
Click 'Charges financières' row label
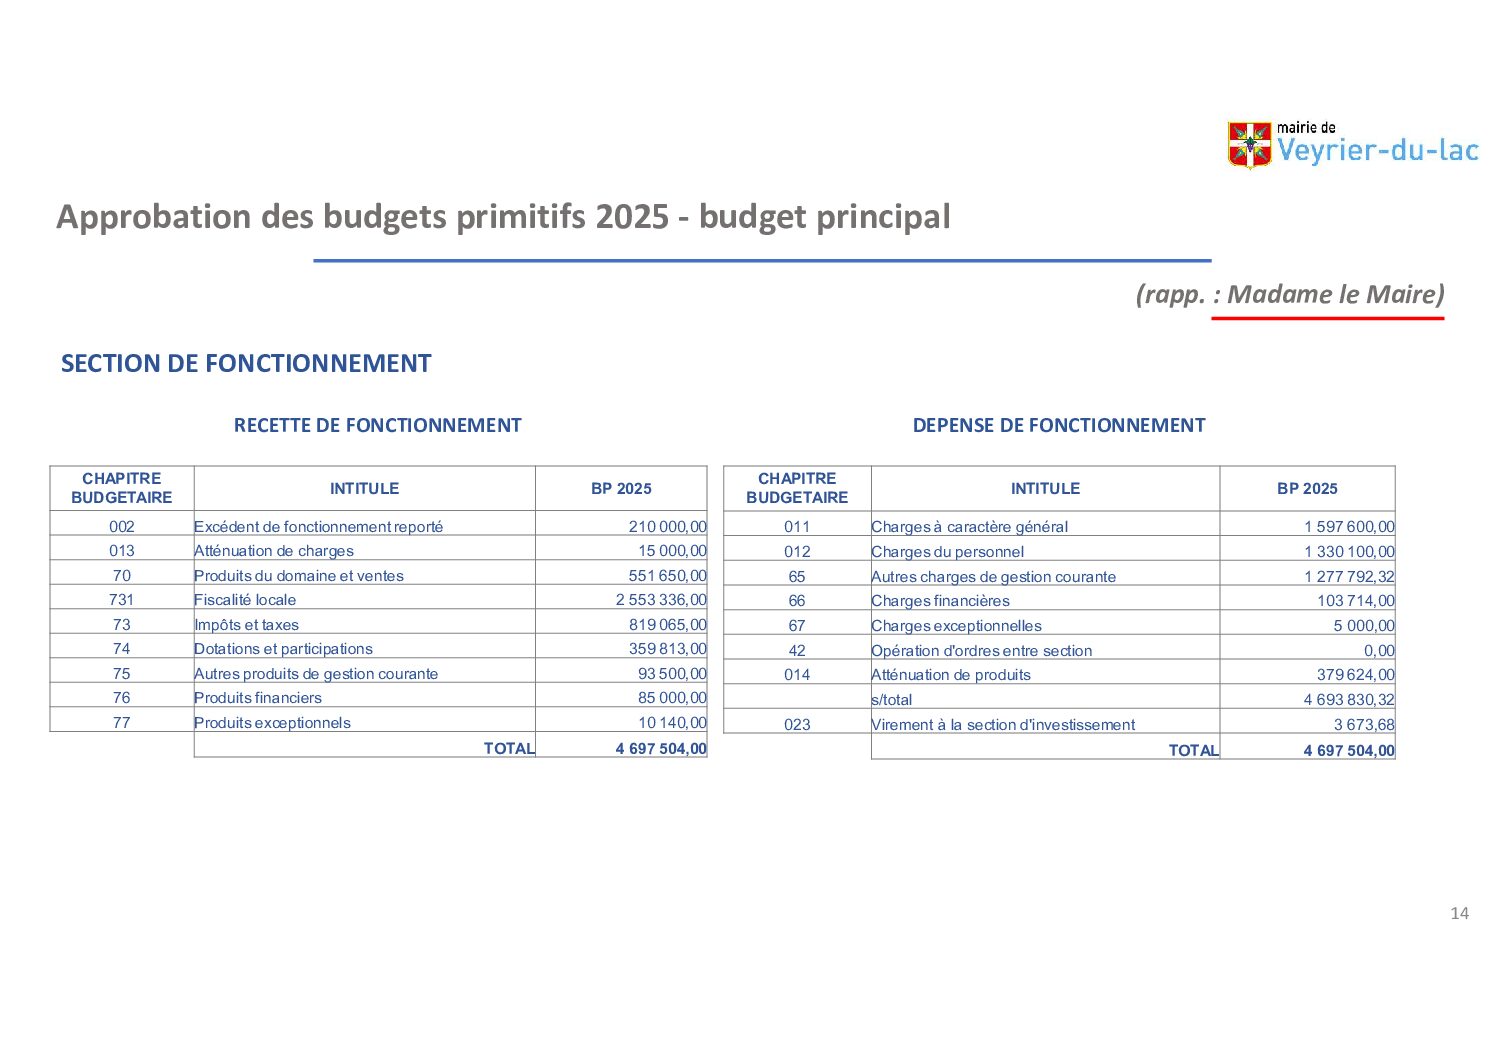(x=940, y=601)
